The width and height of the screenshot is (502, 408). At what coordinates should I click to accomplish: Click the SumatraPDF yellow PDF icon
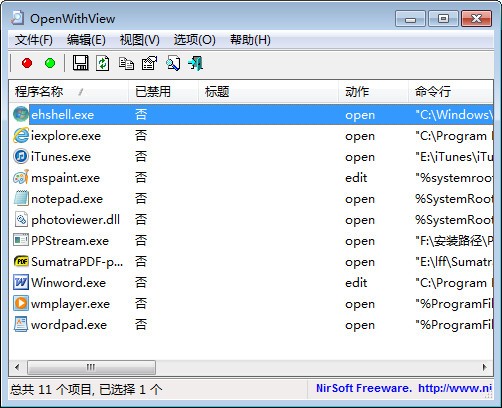(21, 261)
